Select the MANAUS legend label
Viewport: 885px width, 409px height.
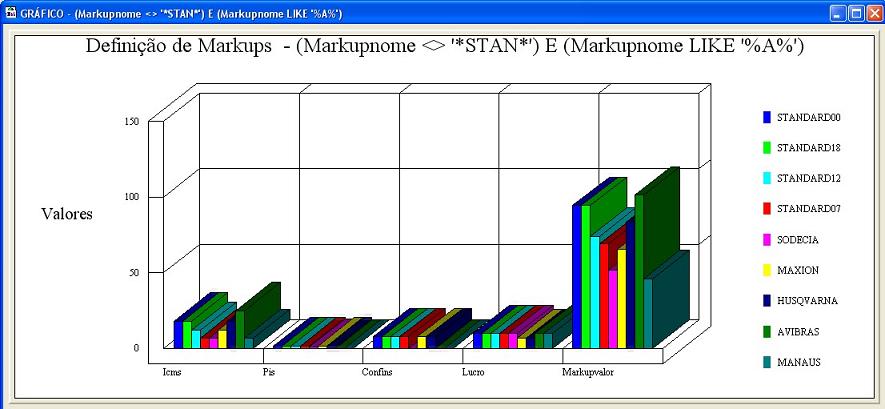(799, 362)
